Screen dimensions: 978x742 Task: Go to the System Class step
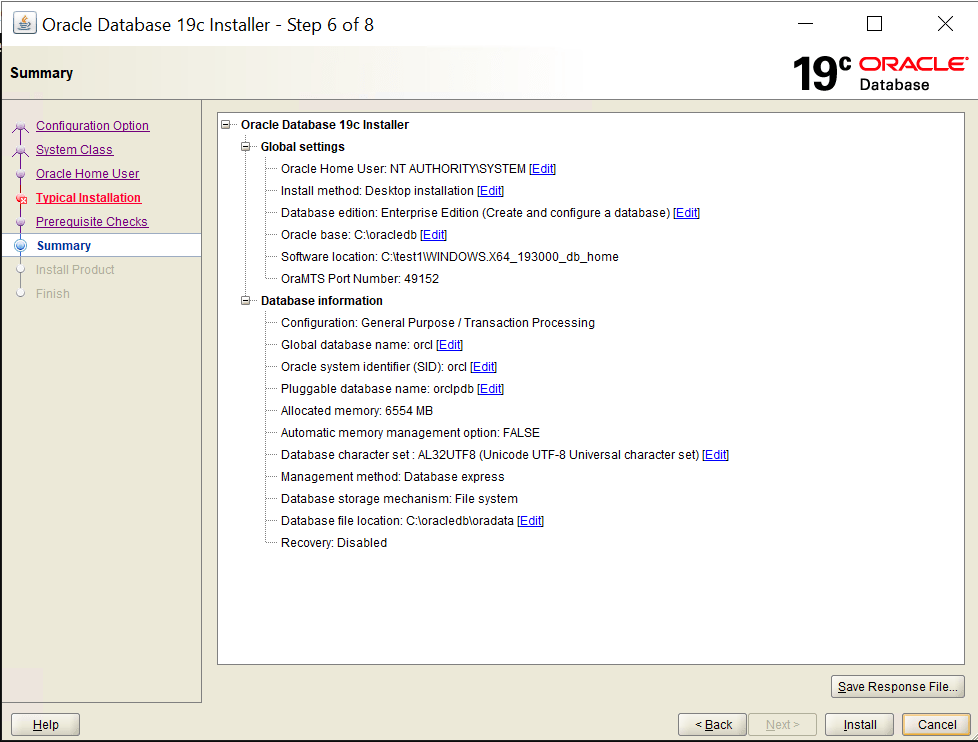[x=74, y=150]
